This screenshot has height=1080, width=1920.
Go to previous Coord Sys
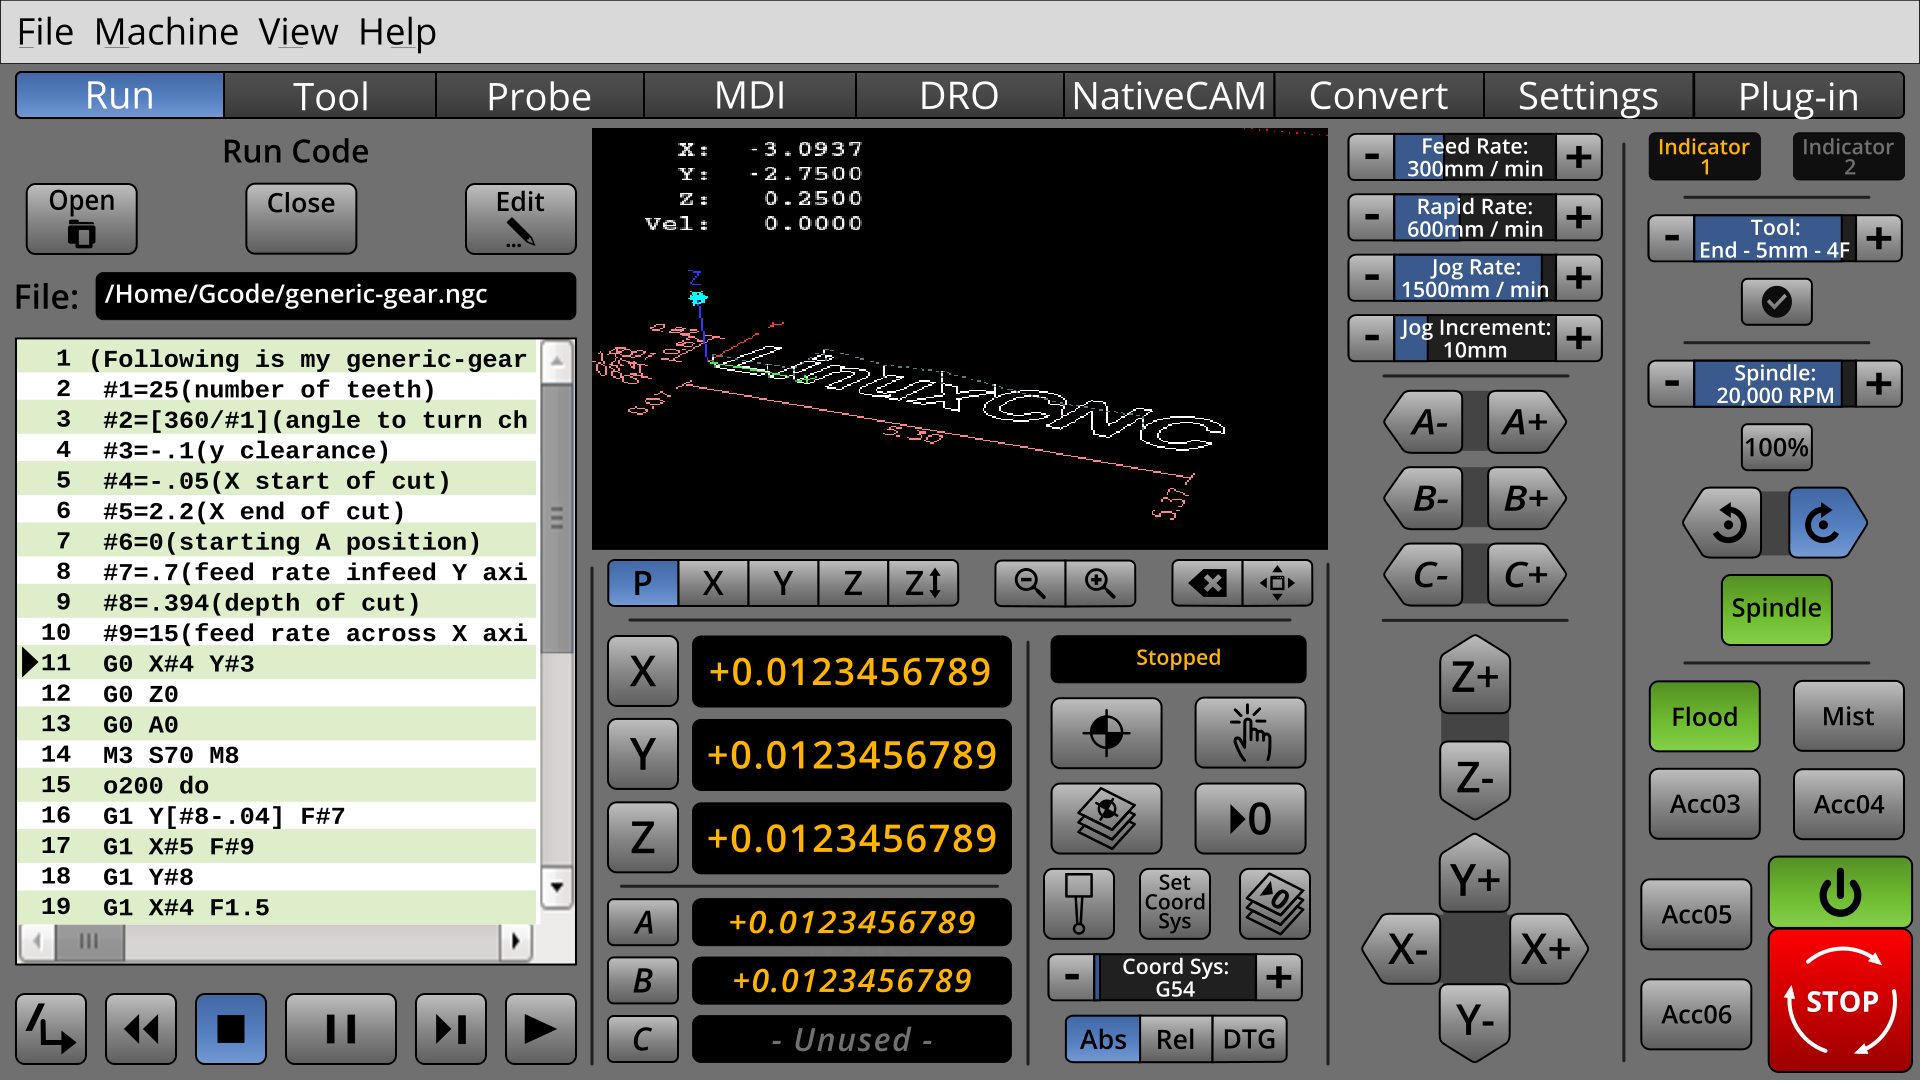pos(1072,977)
